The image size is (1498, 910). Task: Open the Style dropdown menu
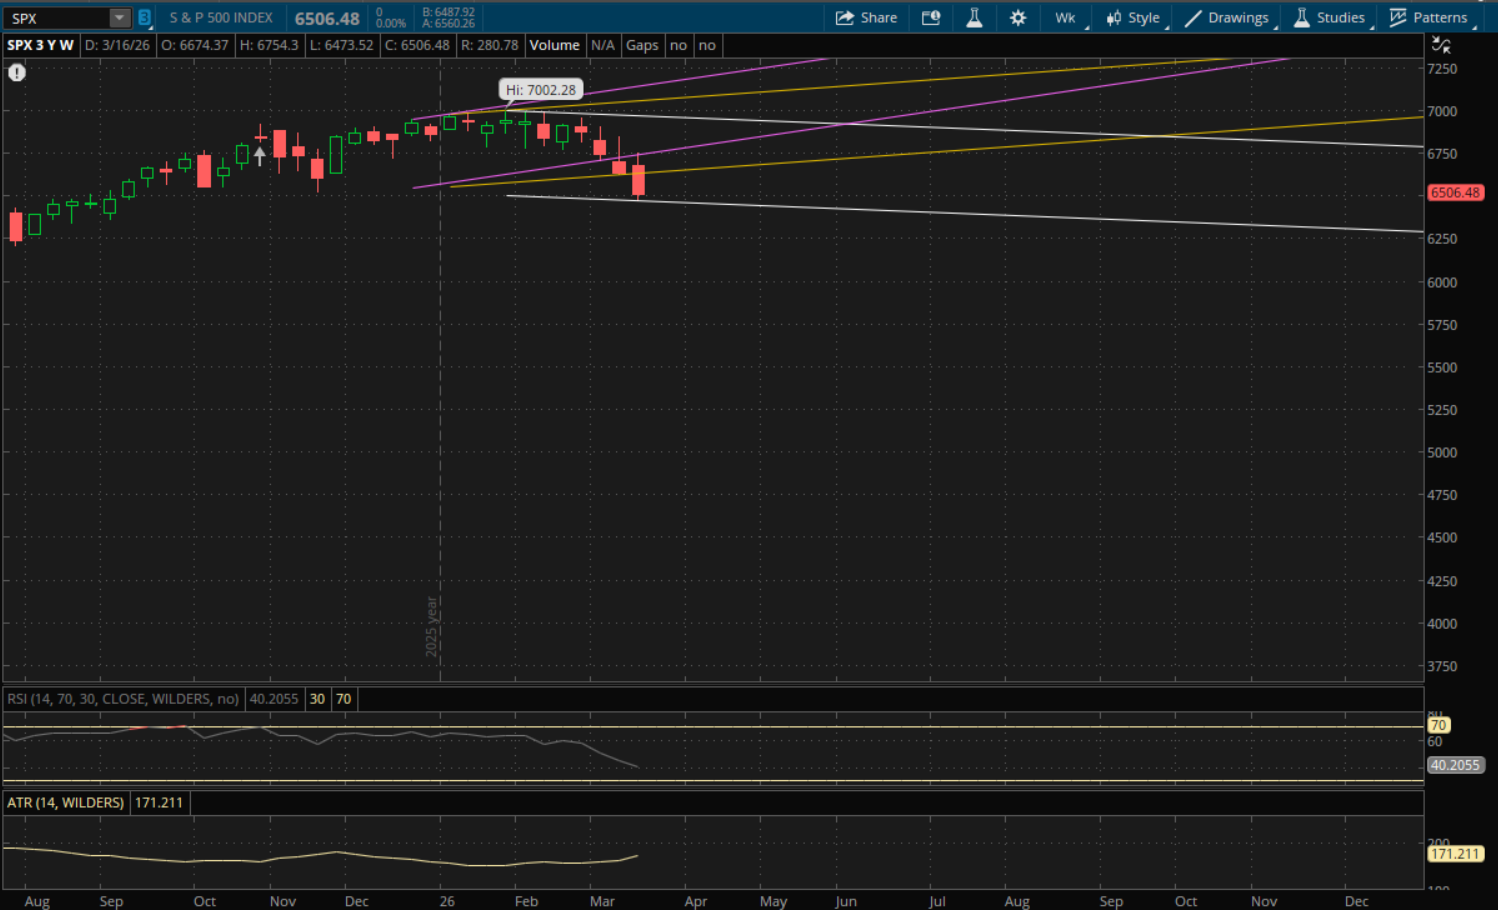coord(1133,18)
